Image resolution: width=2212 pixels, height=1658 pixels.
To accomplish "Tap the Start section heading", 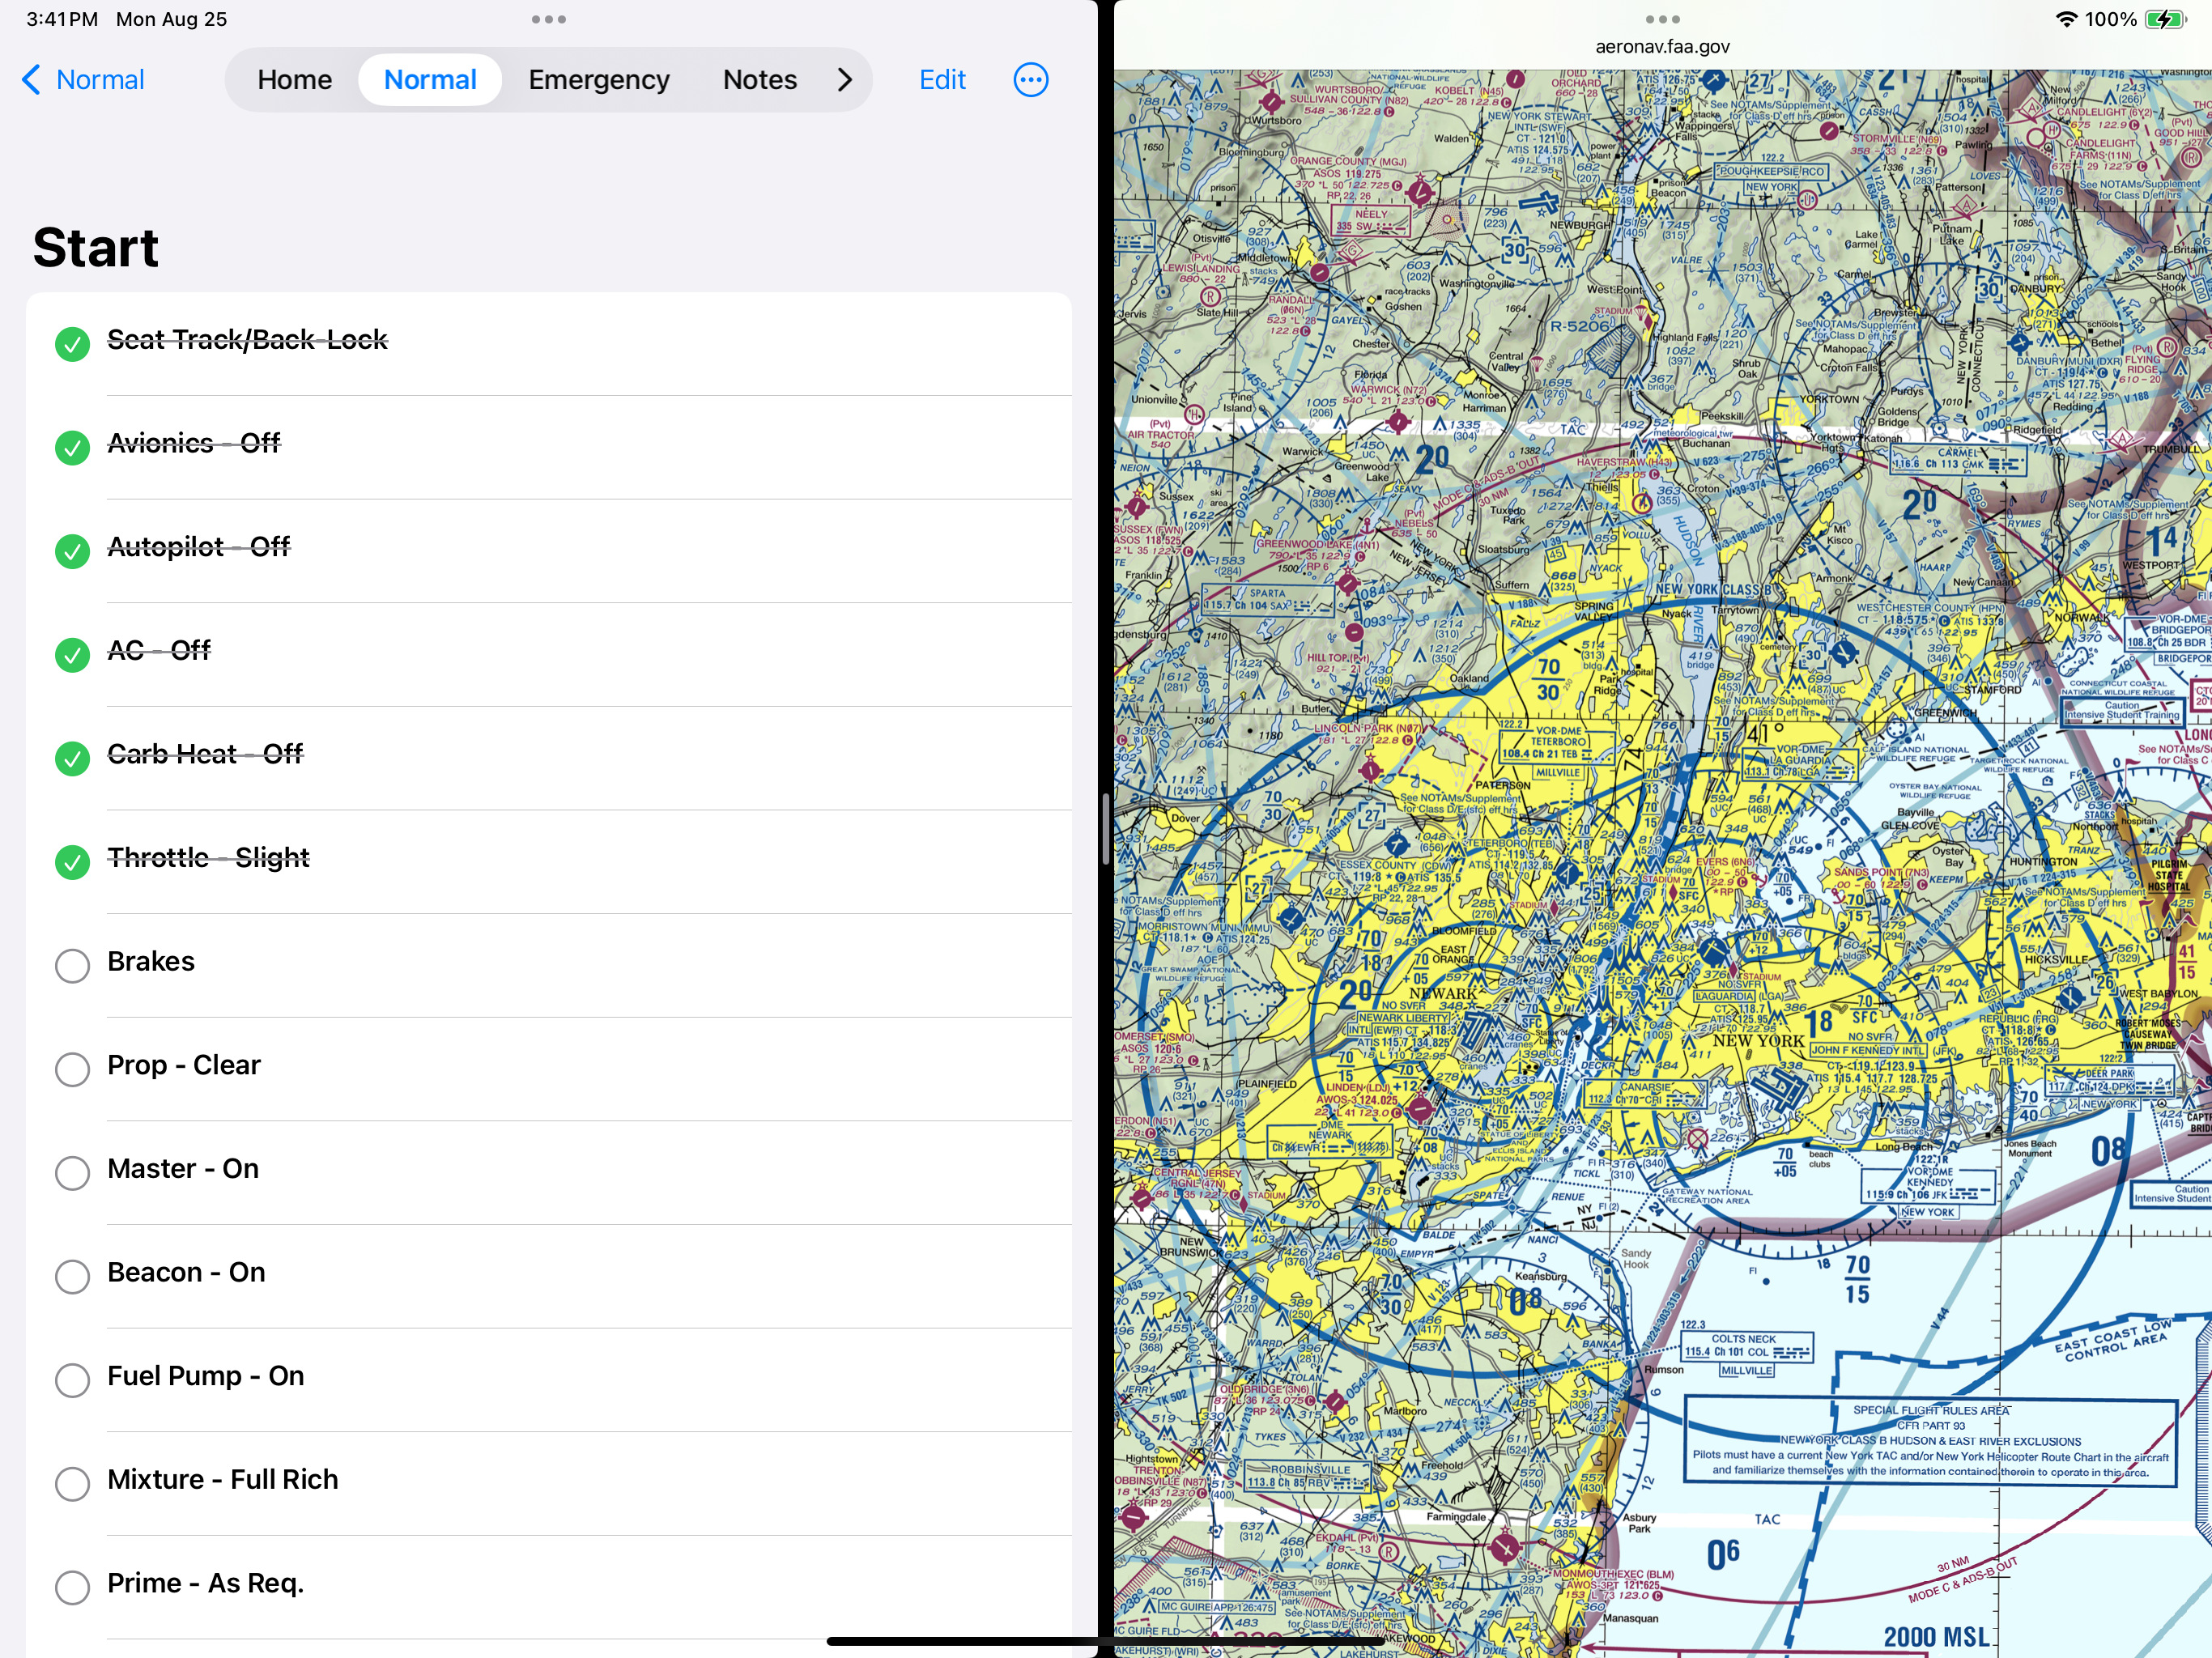I will click(x=96, y=248).
